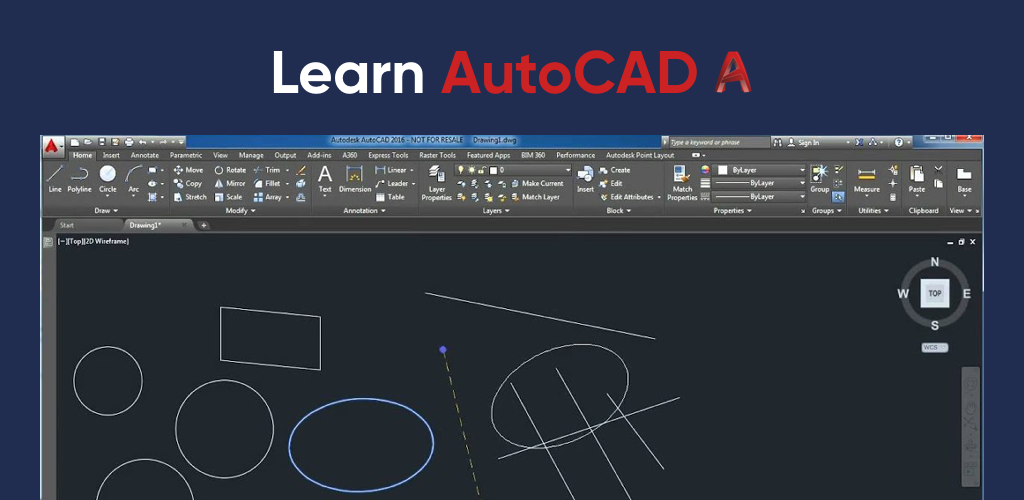Viewport: 1024px width, 500px height.
Task: Open the Measure utility
Action: [x=867, y=180]
